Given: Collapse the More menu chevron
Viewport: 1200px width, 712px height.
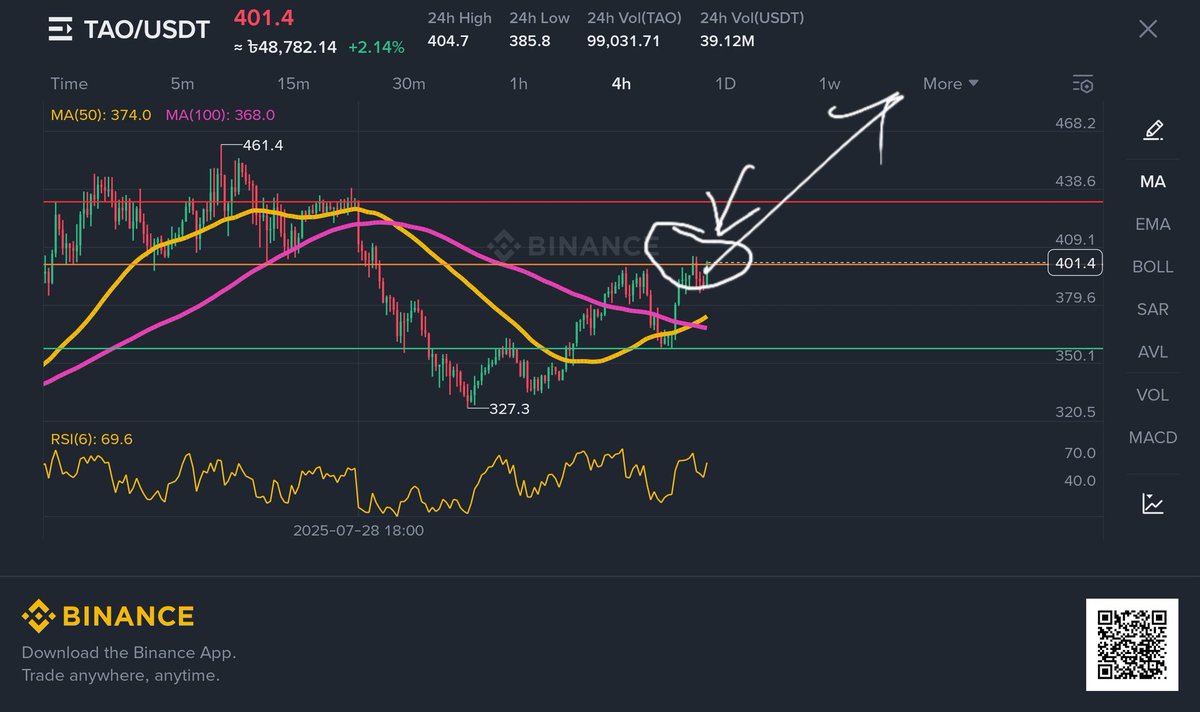Looking at the screenshot, I should click(975, 84).
